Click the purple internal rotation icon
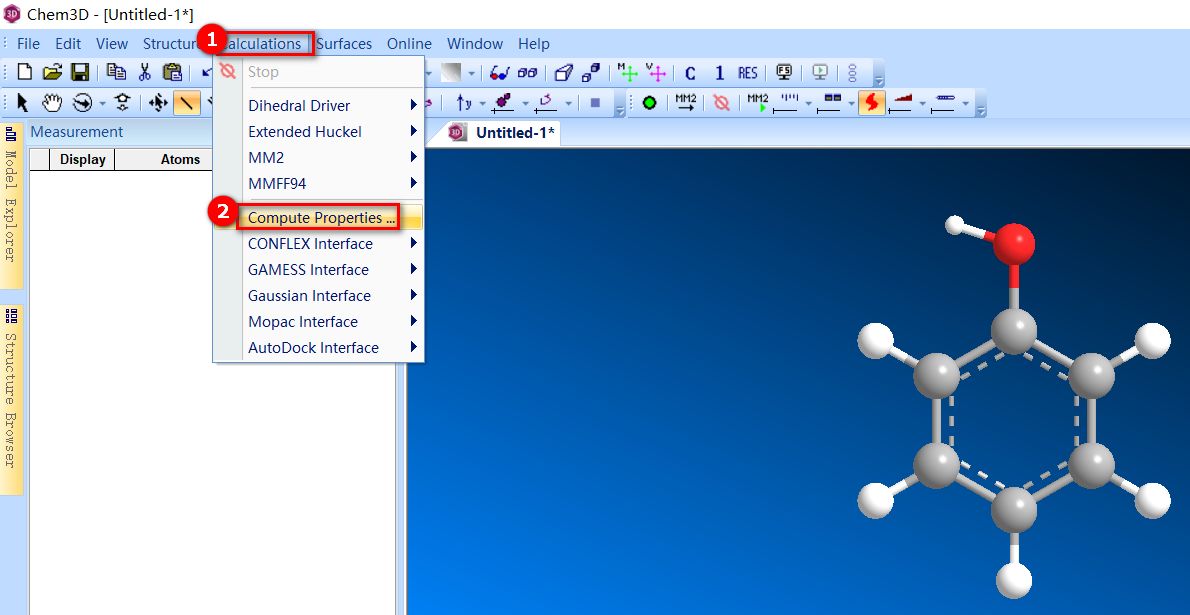This screenshot has width=1190, height=615. tap(502, 102)
